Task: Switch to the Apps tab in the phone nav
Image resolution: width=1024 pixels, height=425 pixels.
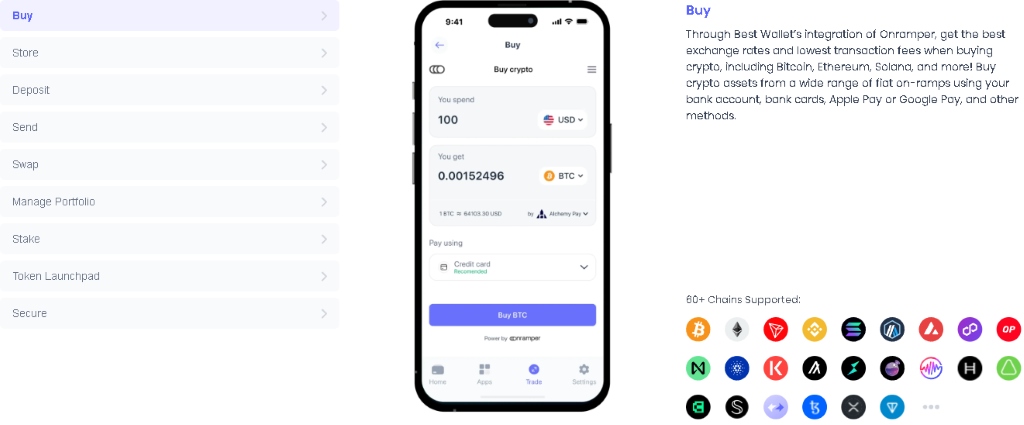Action: click(485, 374)
